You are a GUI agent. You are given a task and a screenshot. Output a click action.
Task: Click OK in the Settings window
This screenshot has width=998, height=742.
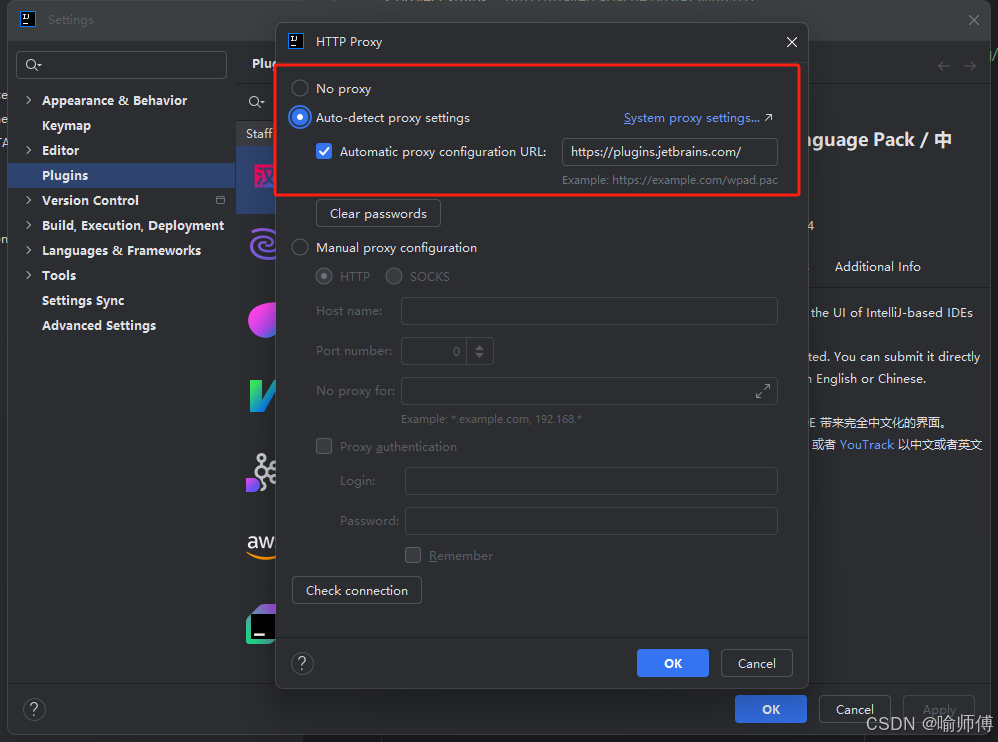(x=771, y=709)
